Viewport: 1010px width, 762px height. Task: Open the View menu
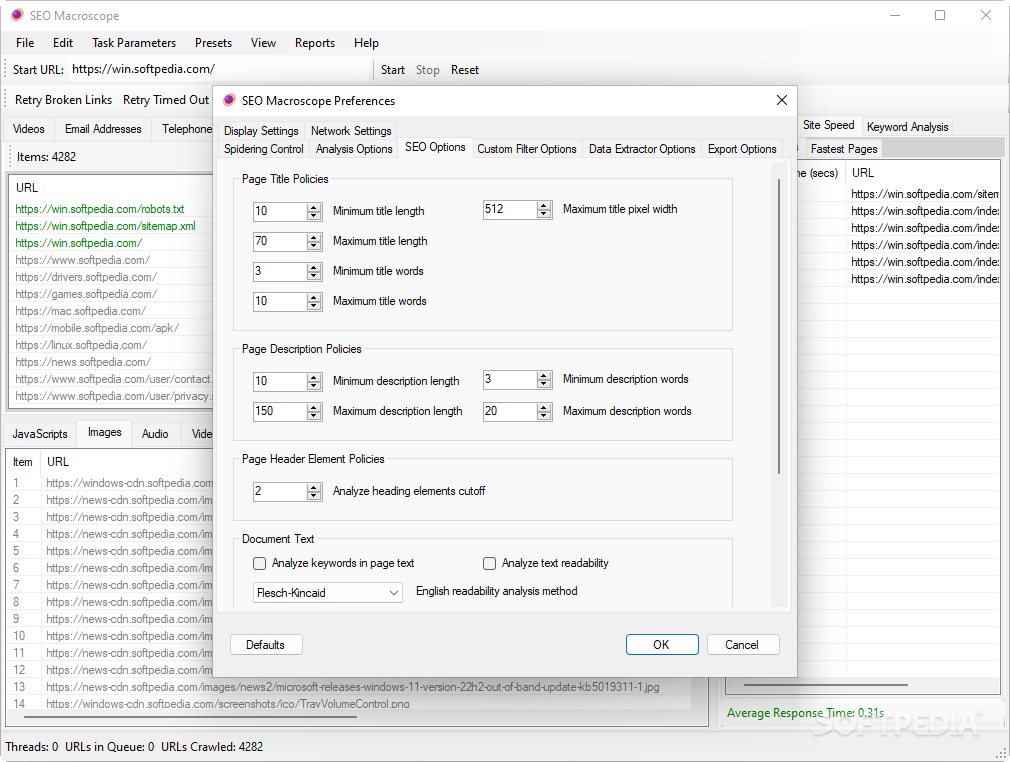point(263,43)
